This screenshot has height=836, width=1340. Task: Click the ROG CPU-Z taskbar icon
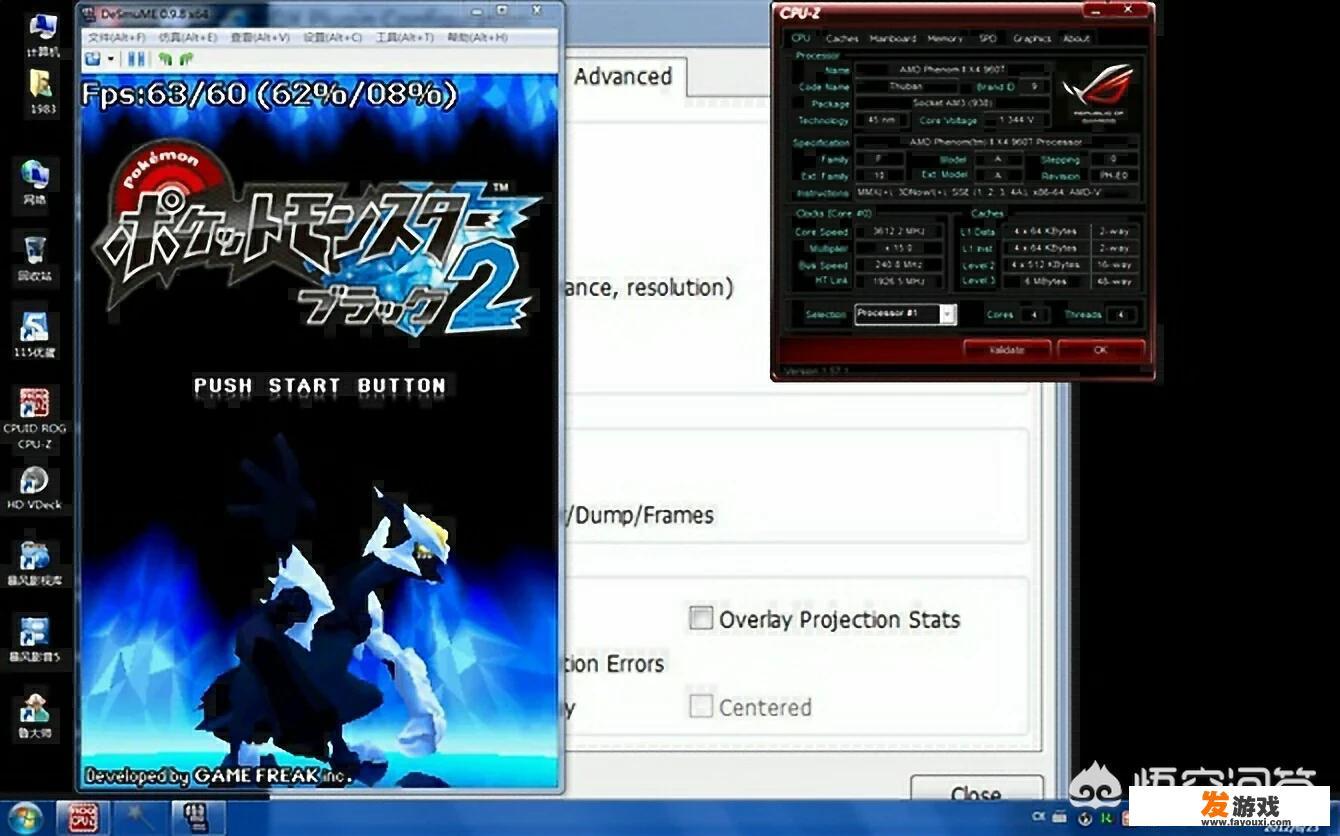coord(84,818)
